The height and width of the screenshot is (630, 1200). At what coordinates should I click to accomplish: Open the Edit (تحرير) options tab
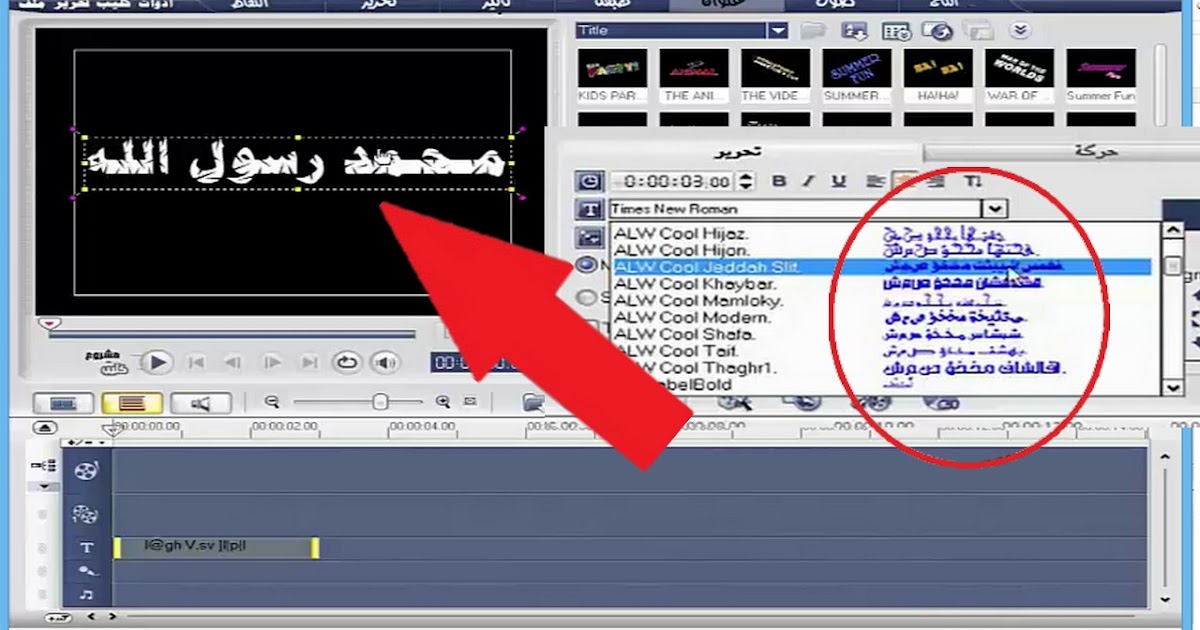point(740,151)
